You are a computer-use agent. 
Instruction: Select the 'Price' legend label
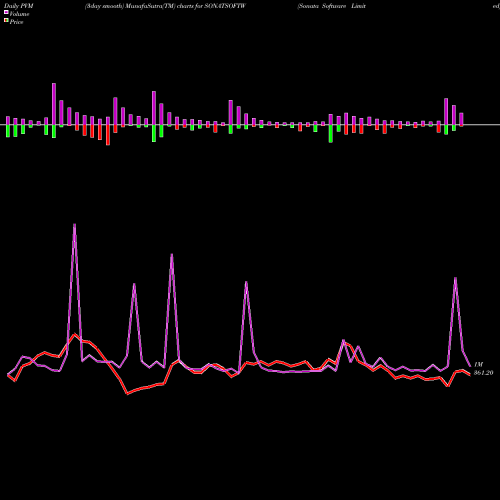coord(16,22)
